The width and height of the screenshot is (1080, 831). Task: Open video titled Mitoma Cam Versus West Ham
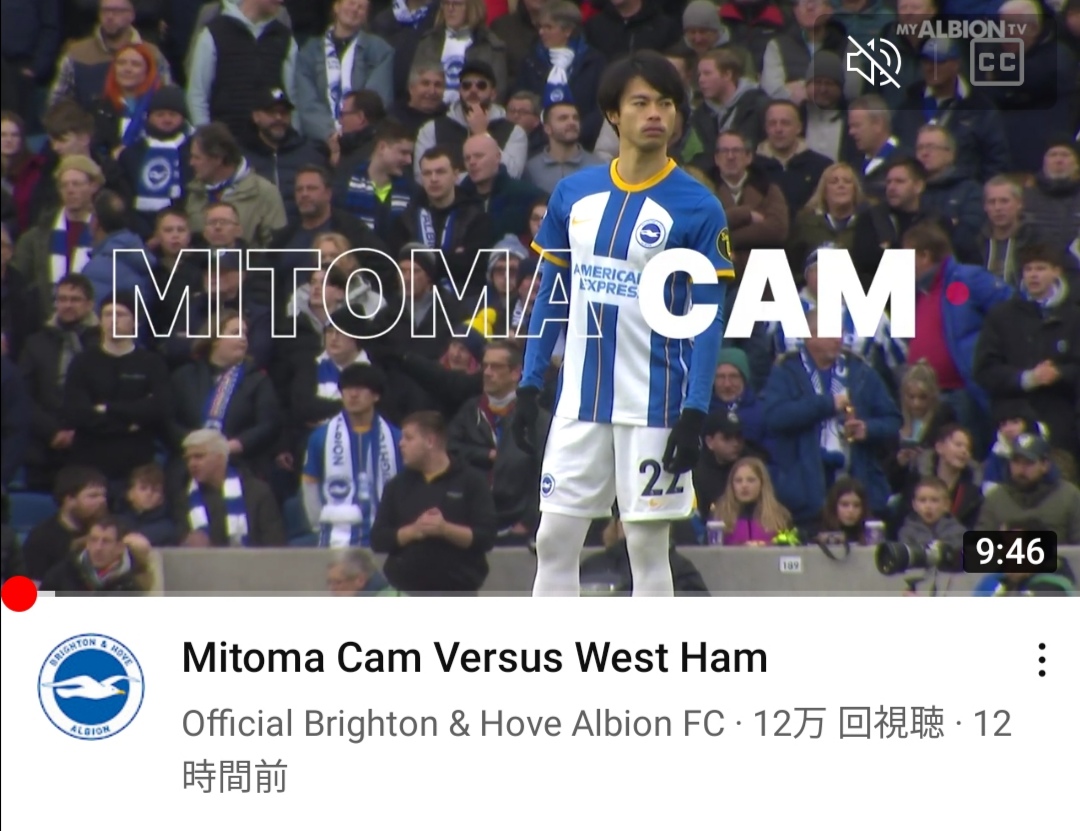475,657
